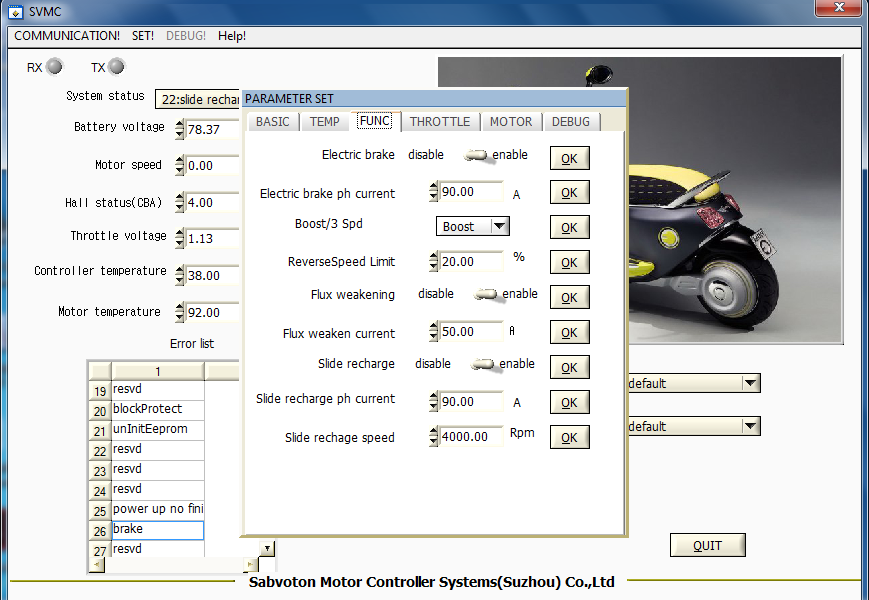This screenshot has height=600, width=869.
Task: Toggle the Electric brake switch
Action: coord(476,156)
